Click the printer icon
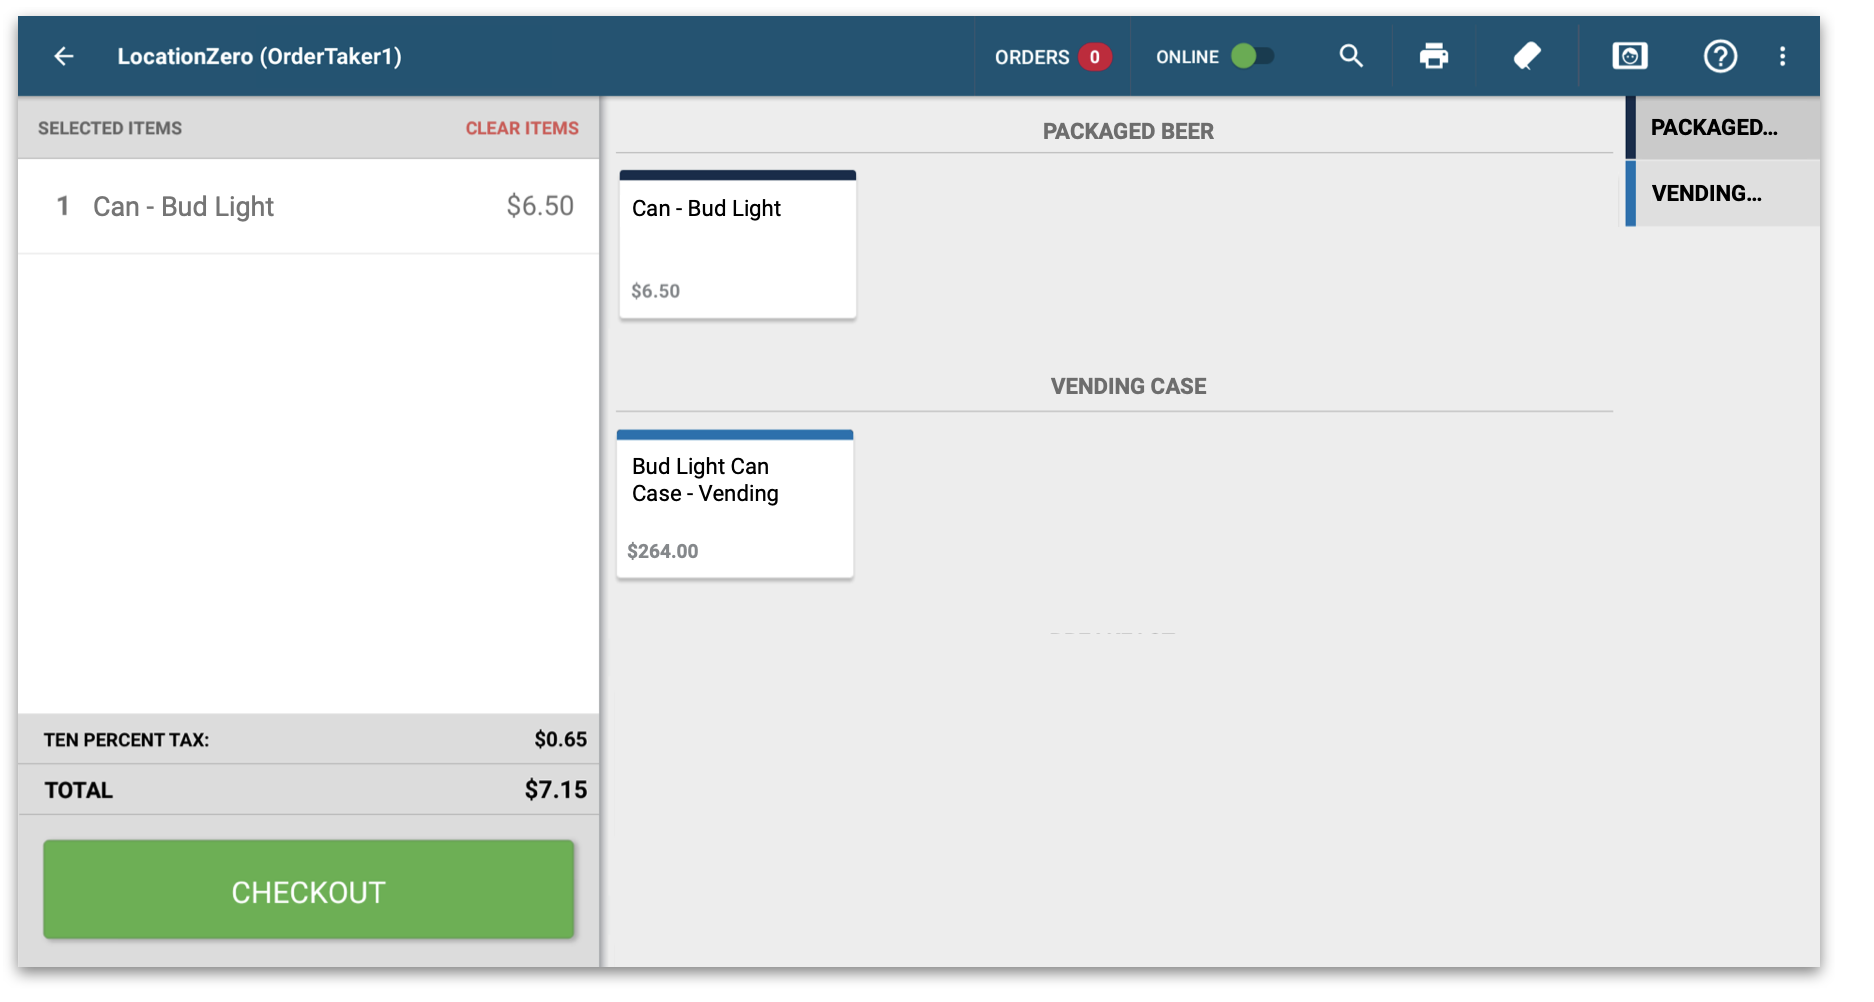Viewport: 1874px width, 1002px height. (1433, 56)
